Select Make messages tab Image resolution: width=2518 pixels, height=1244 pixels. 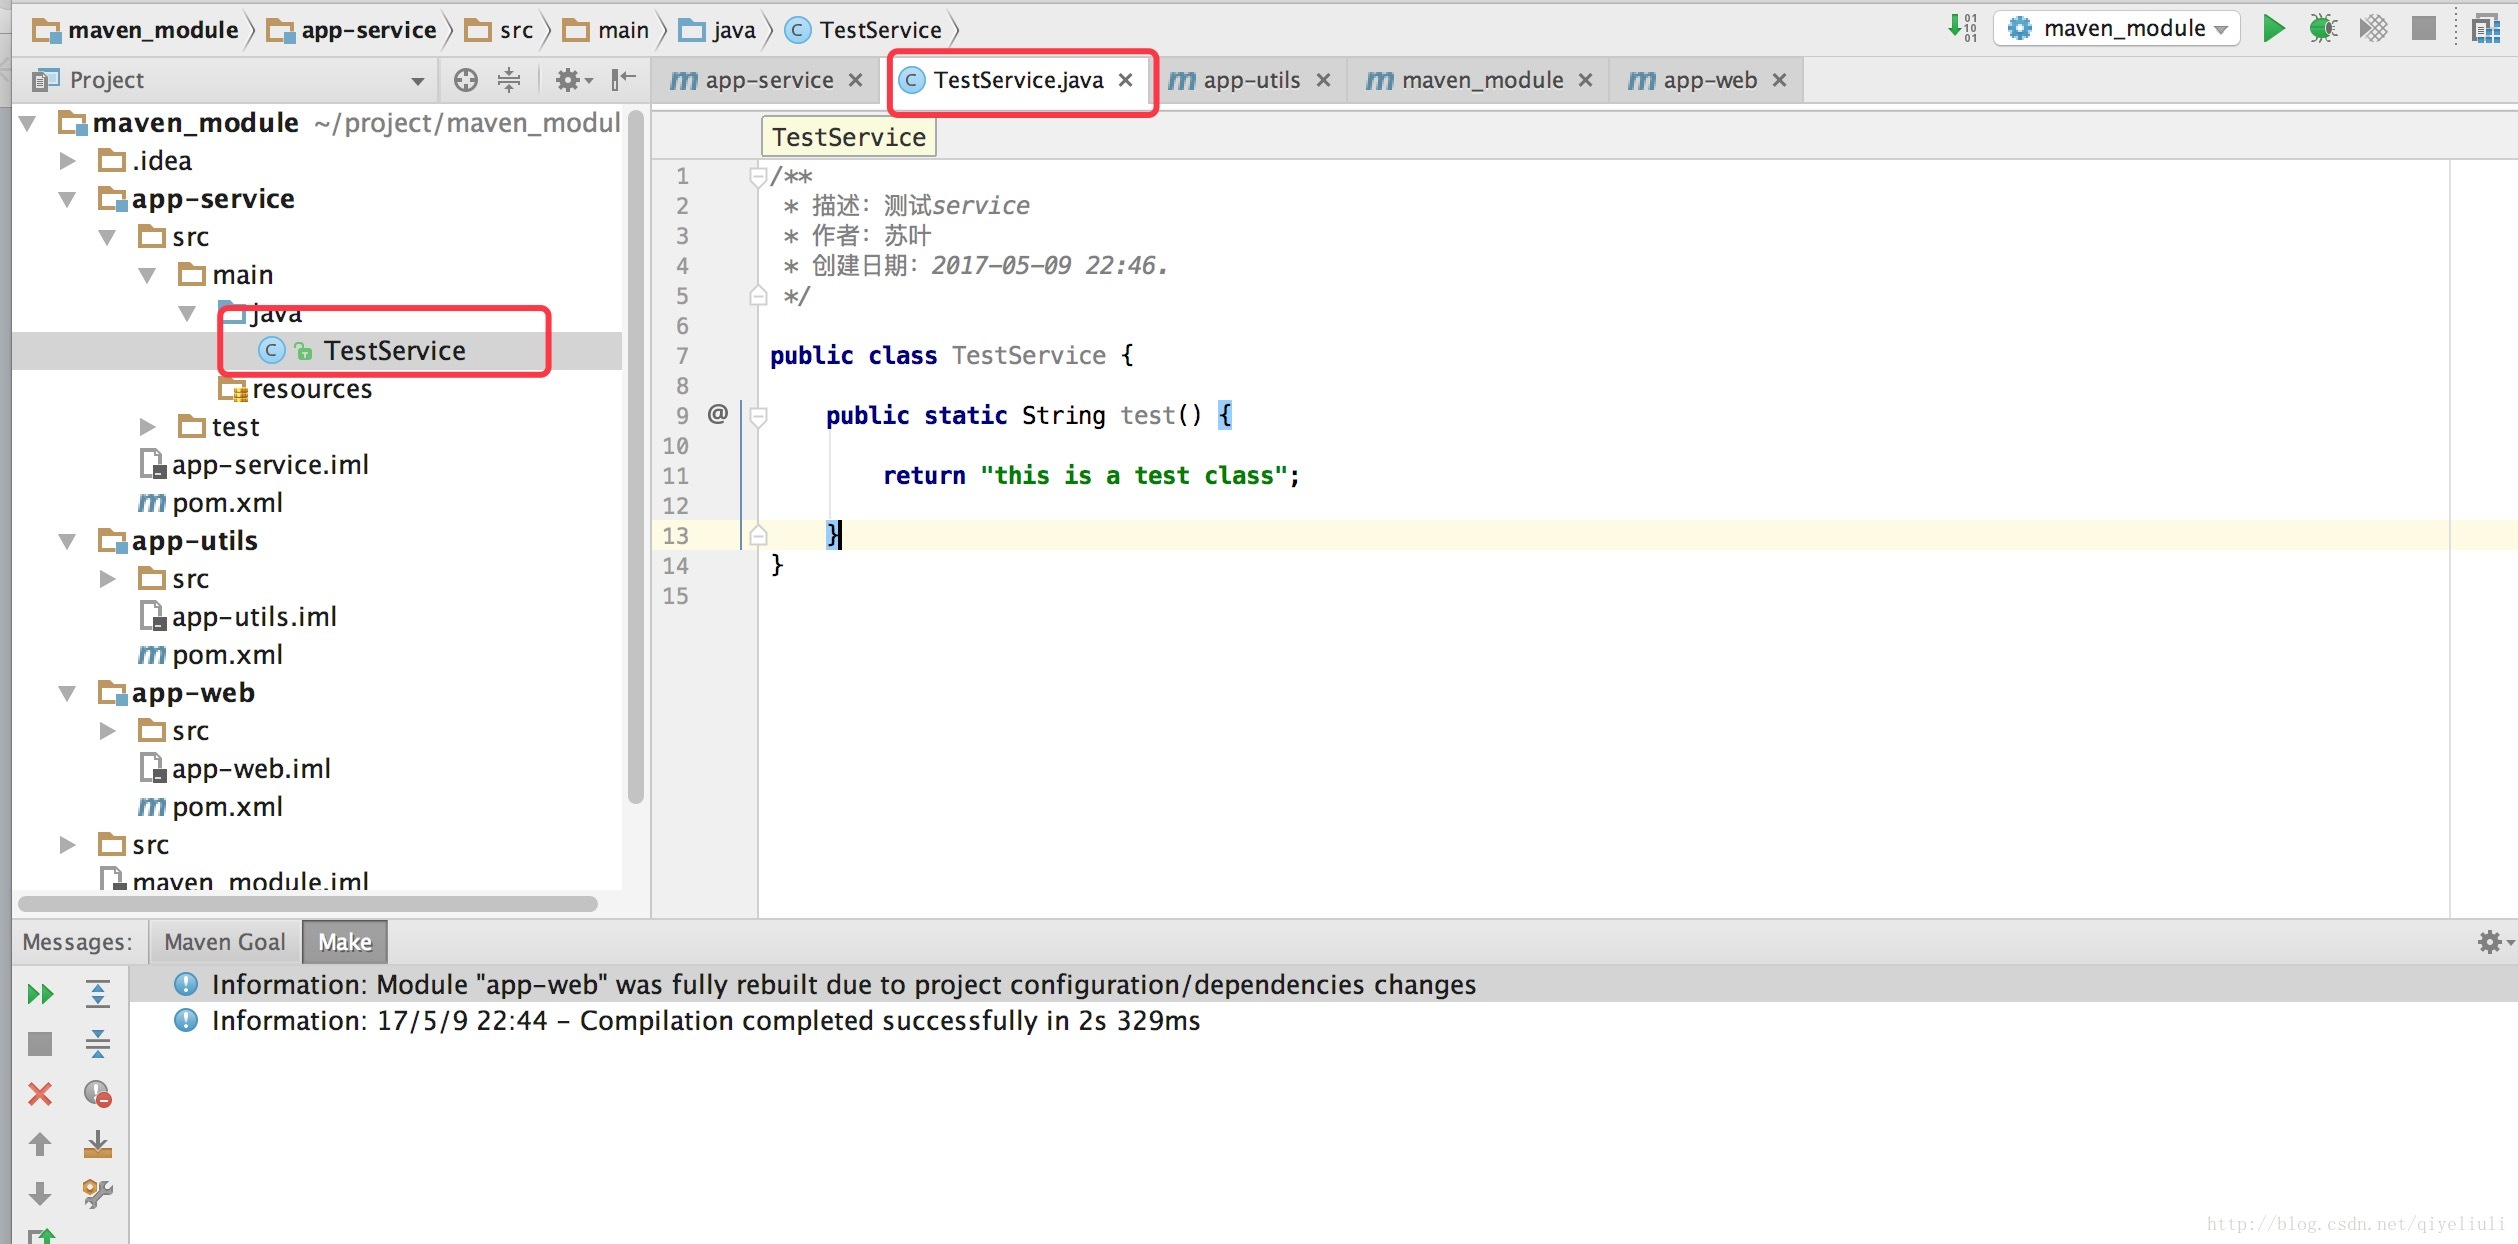tap(345, 942)
